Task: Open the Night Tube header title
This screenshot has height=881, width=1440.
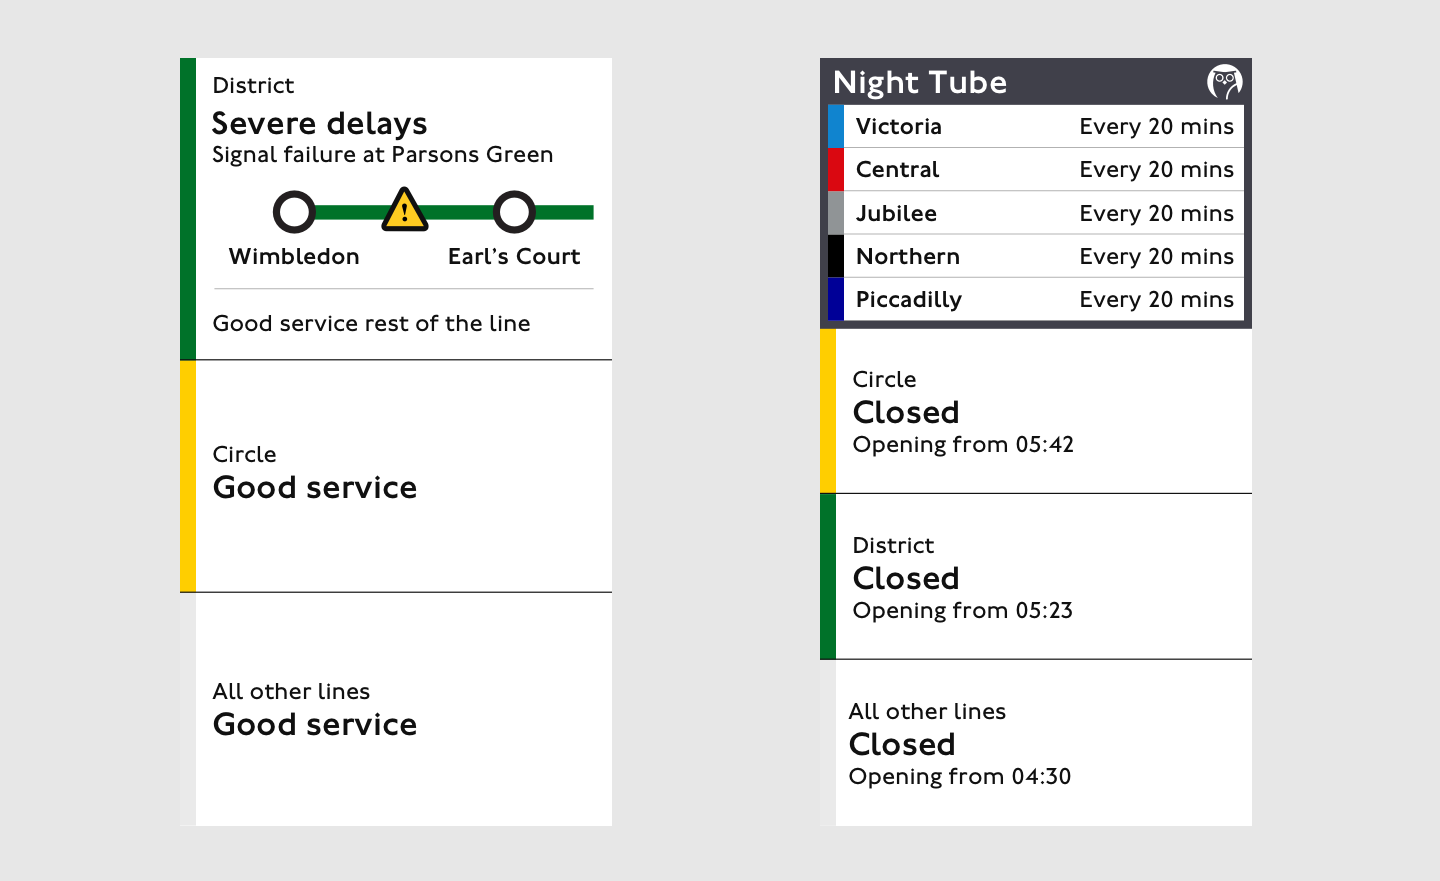Action: (920, 82)
